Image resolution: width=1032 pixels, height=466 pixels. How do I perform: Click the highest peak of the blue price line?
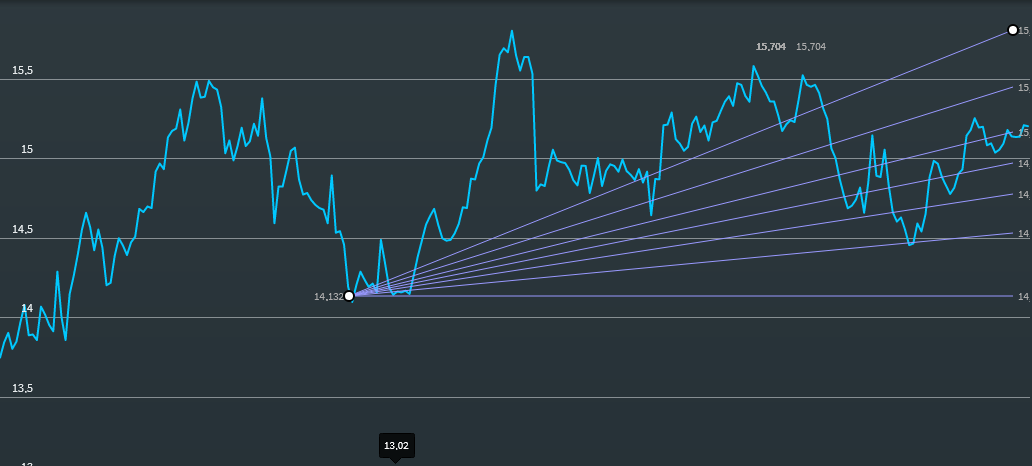pyautogui.click(x=512, y=31)
